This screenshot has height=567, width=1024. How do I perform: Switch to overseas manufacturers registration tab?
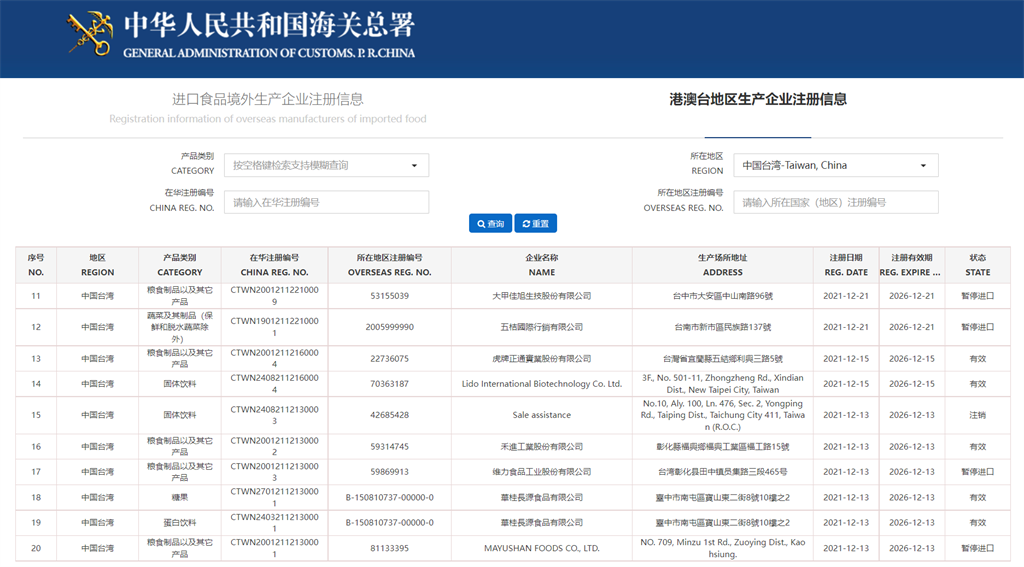[268, 108]
